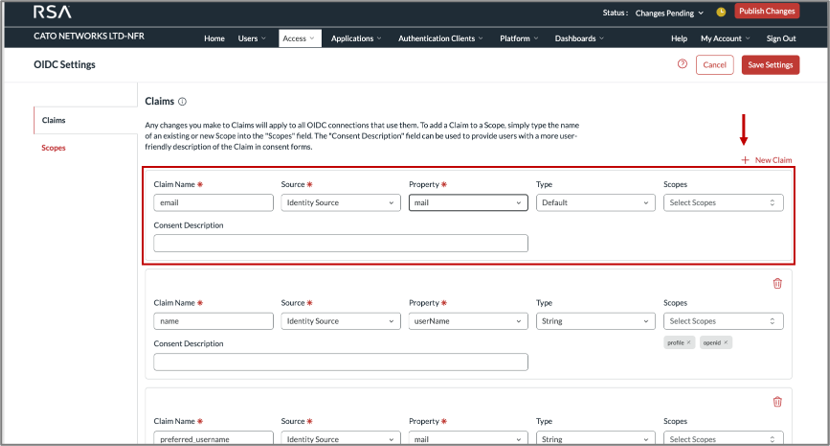This screenshot has height=446, width=830.
Task: Open Select Scopes for preferred_username claim
Action: pyautogui.click(x=723, y=438)
